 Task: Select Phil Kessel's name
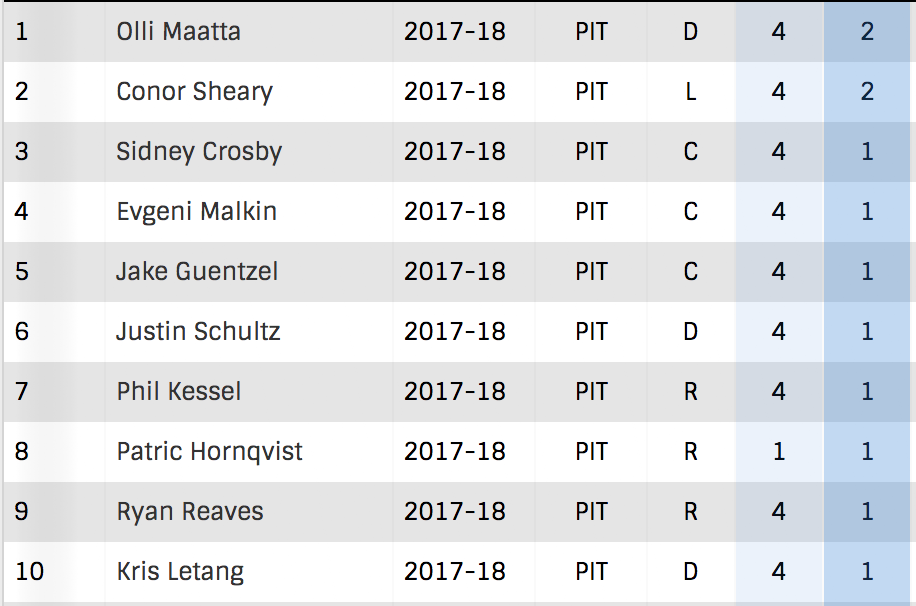179,392
